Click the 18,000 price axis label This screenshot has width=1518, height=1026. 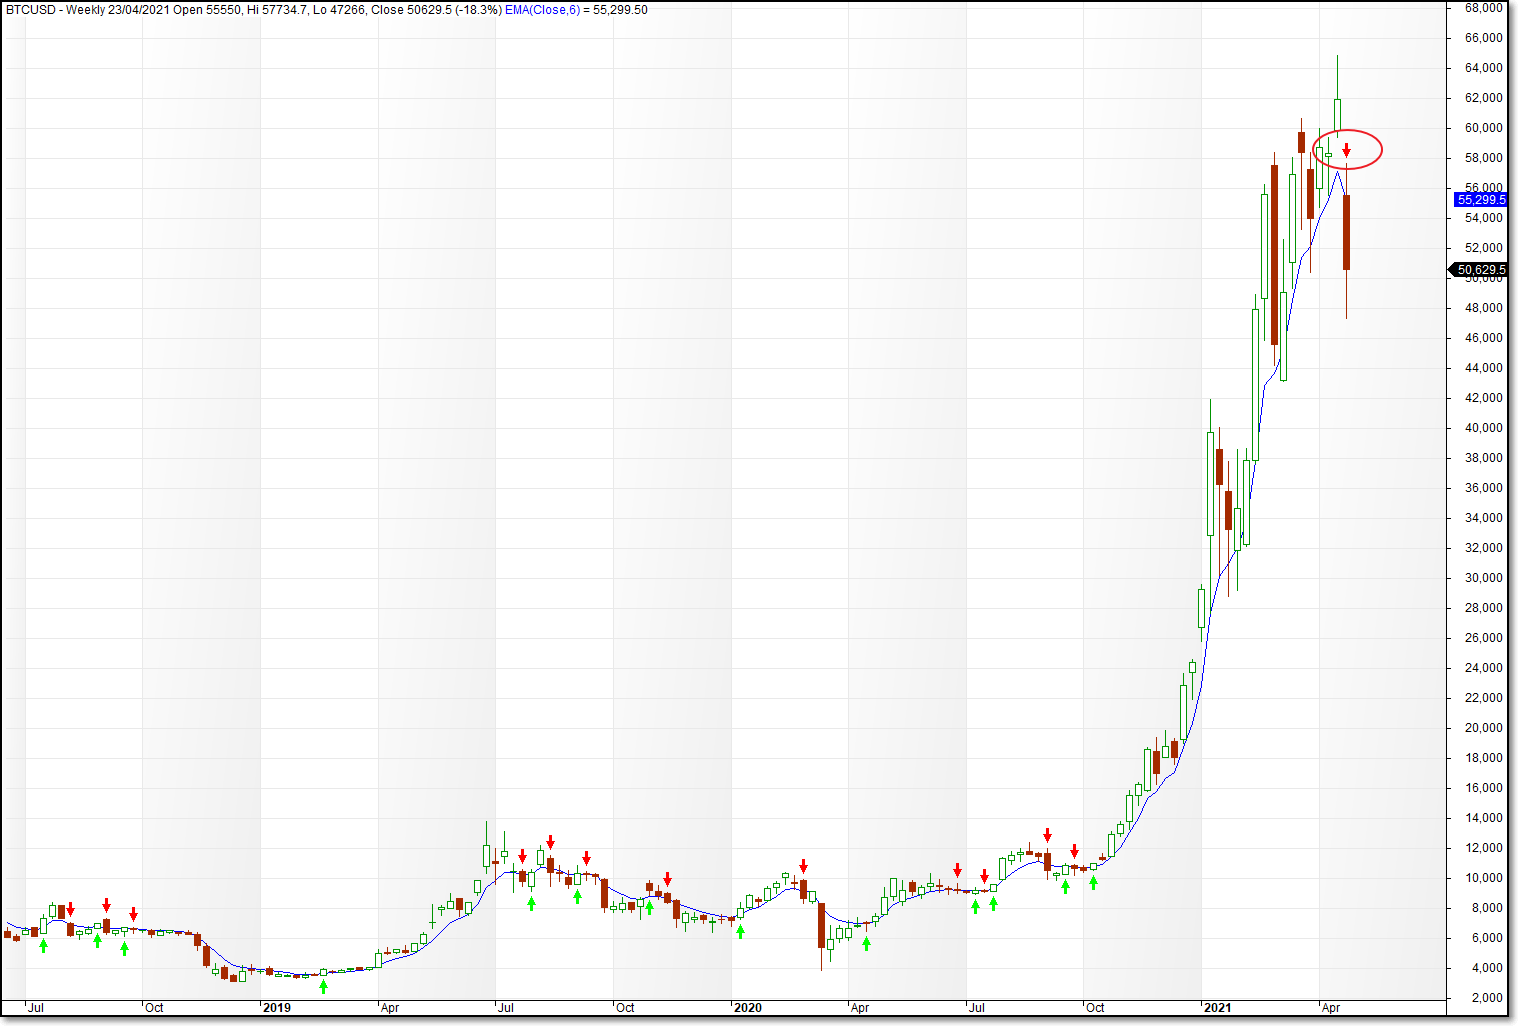click(x=1484, y=758)
